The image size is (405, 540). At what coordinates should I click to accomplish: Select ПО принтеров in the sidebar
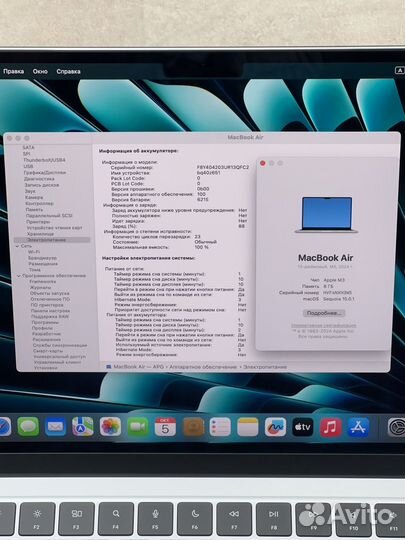click(x=47, y=305)
